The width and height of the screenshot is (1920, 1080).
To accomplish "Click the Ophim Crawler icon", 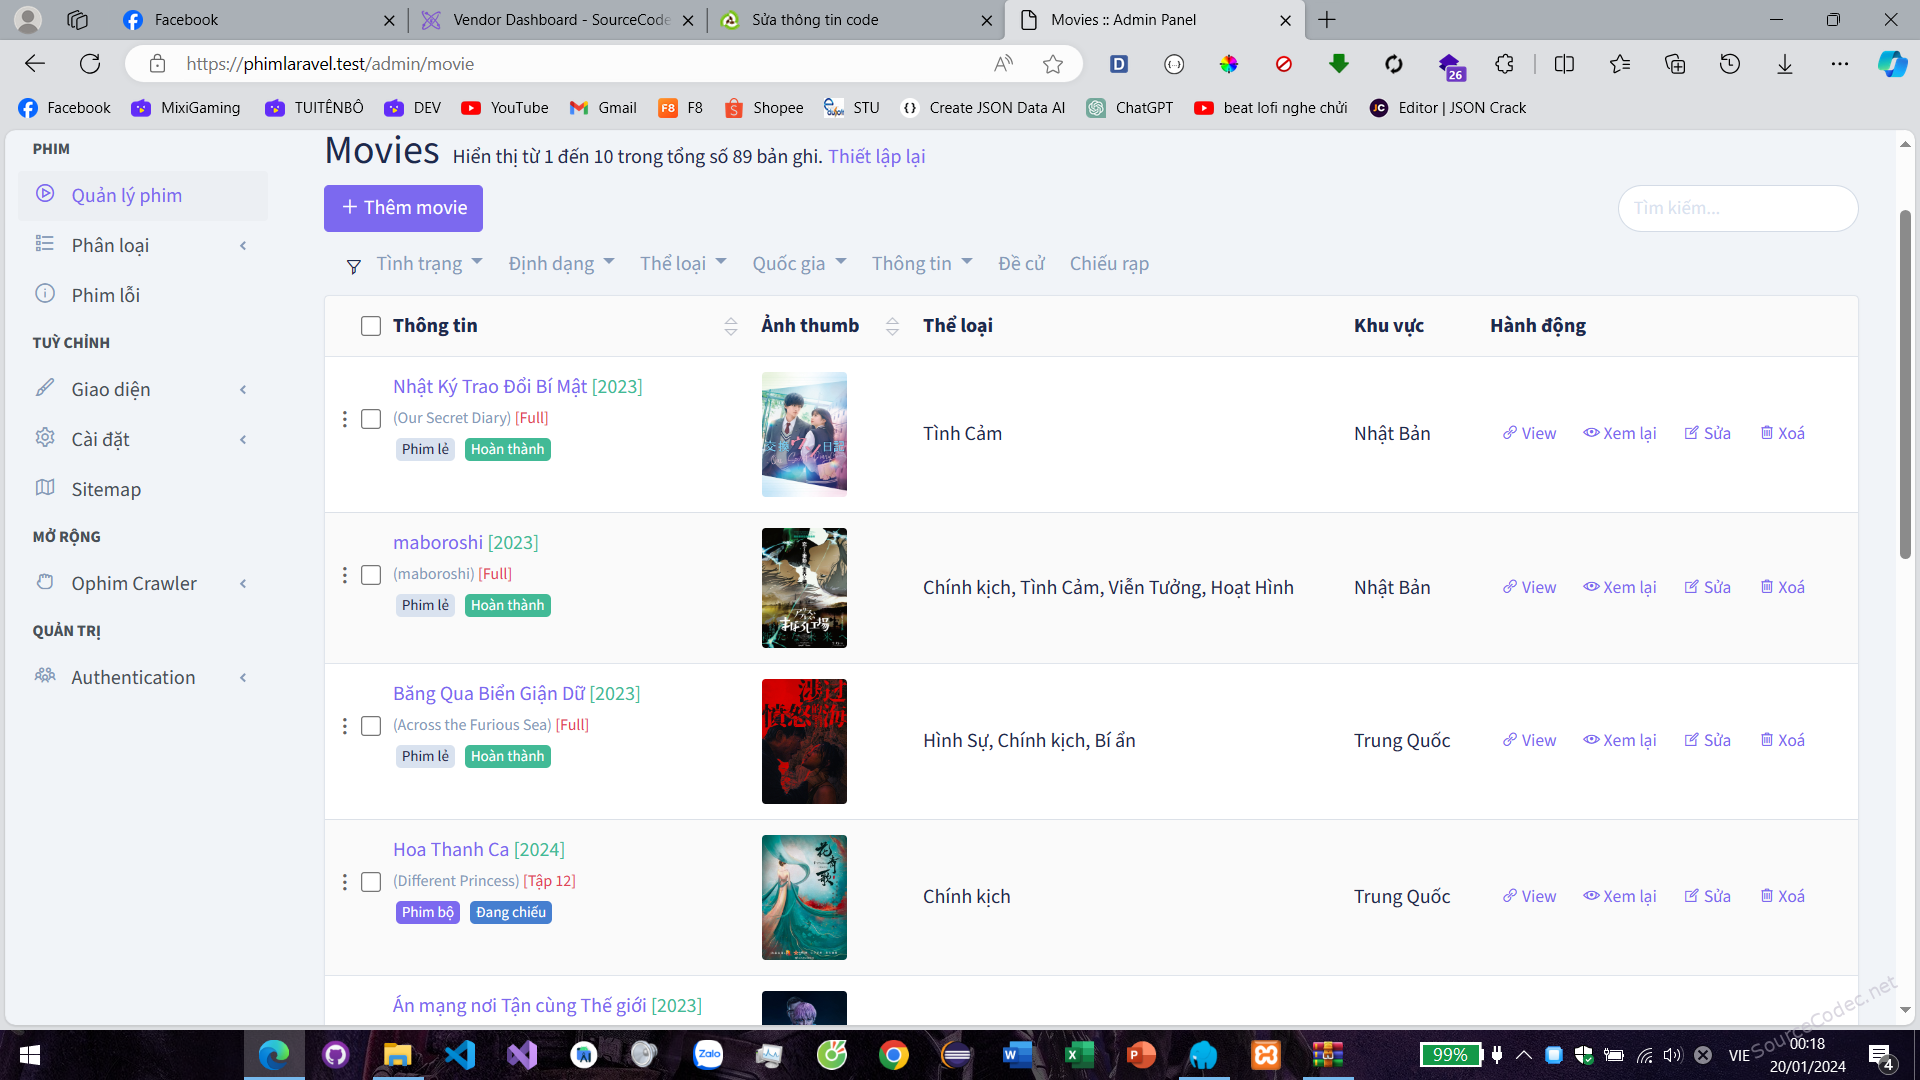I will pyautogui.click(x=45, y=582).
